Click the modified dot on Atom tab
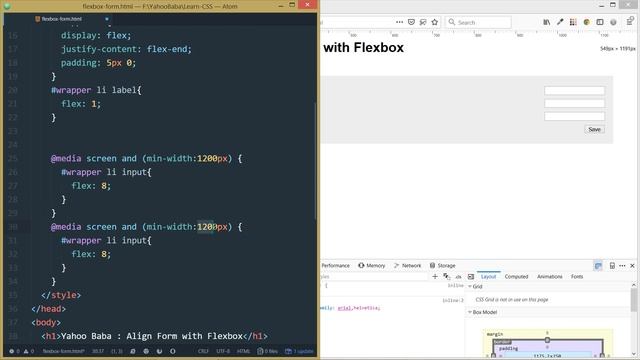The image size is (640, 360). [x=107, y=19]
